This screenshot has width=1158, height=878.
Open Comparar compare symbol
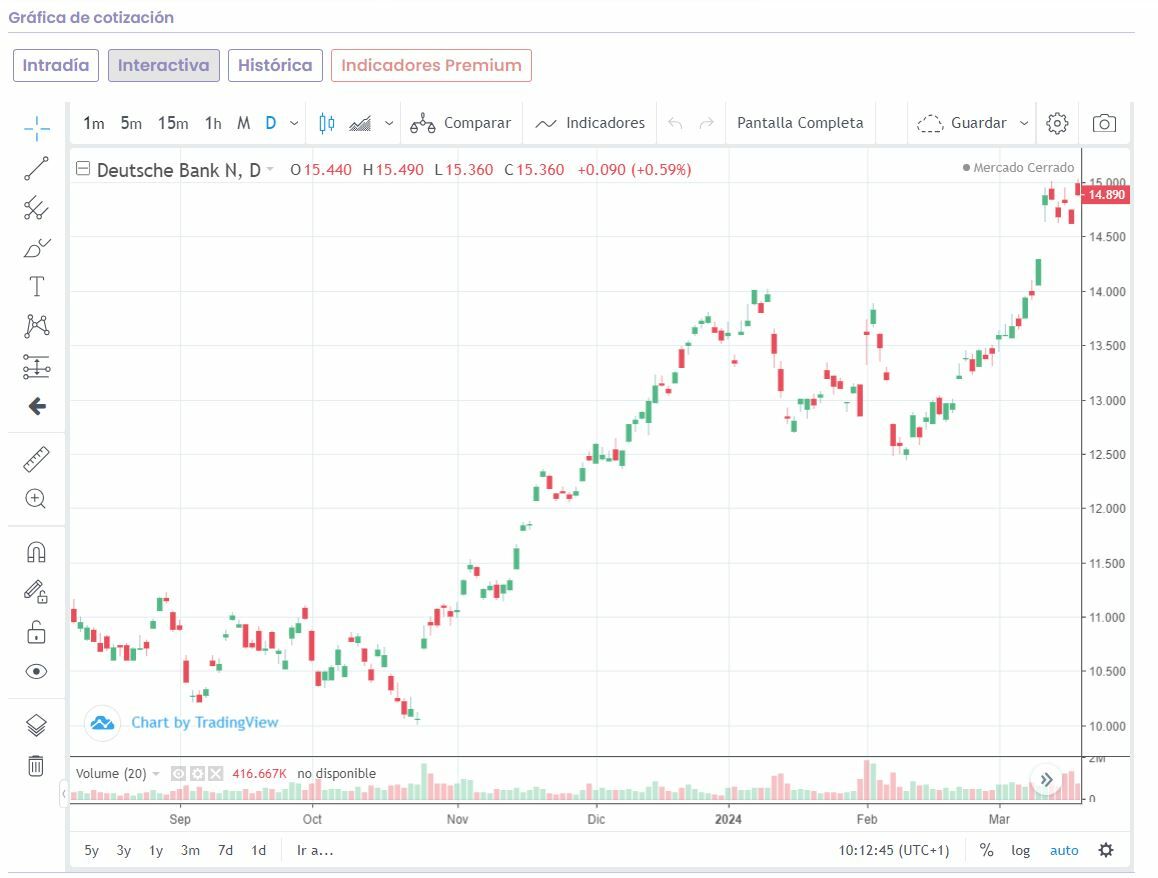[x=460, y=123]
